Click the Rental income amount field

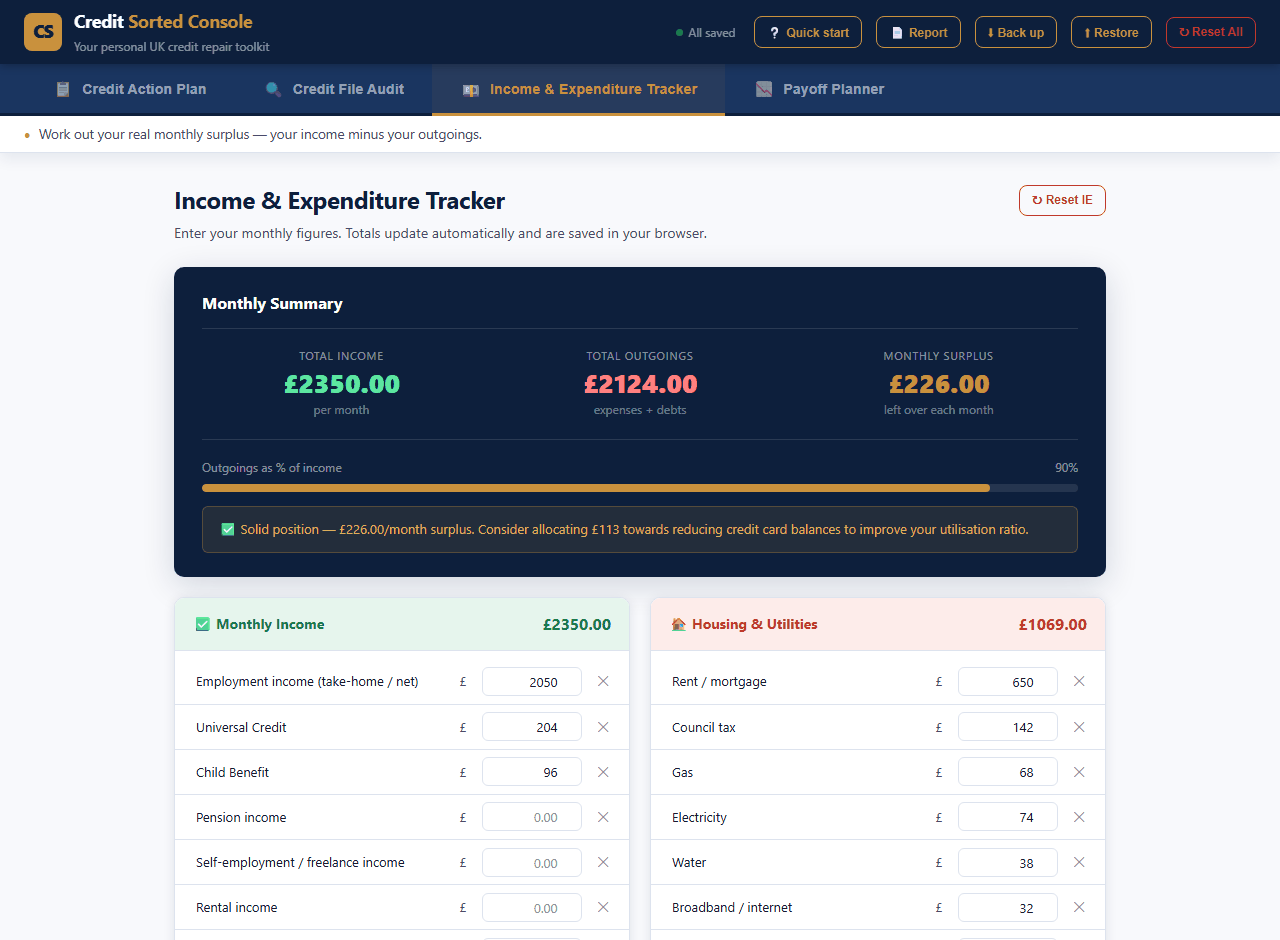[532, 907]
